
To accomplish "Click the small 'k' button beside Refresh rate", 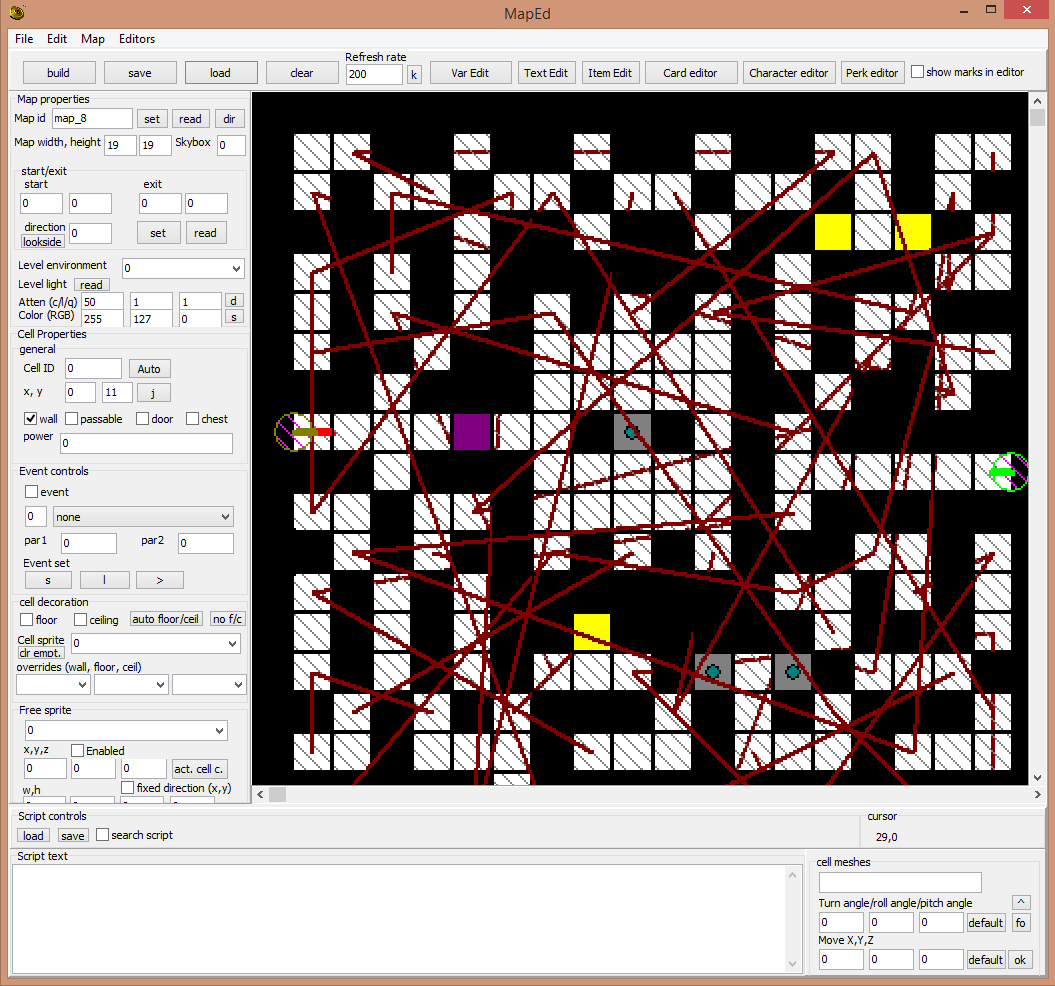I will coord(414,74).
